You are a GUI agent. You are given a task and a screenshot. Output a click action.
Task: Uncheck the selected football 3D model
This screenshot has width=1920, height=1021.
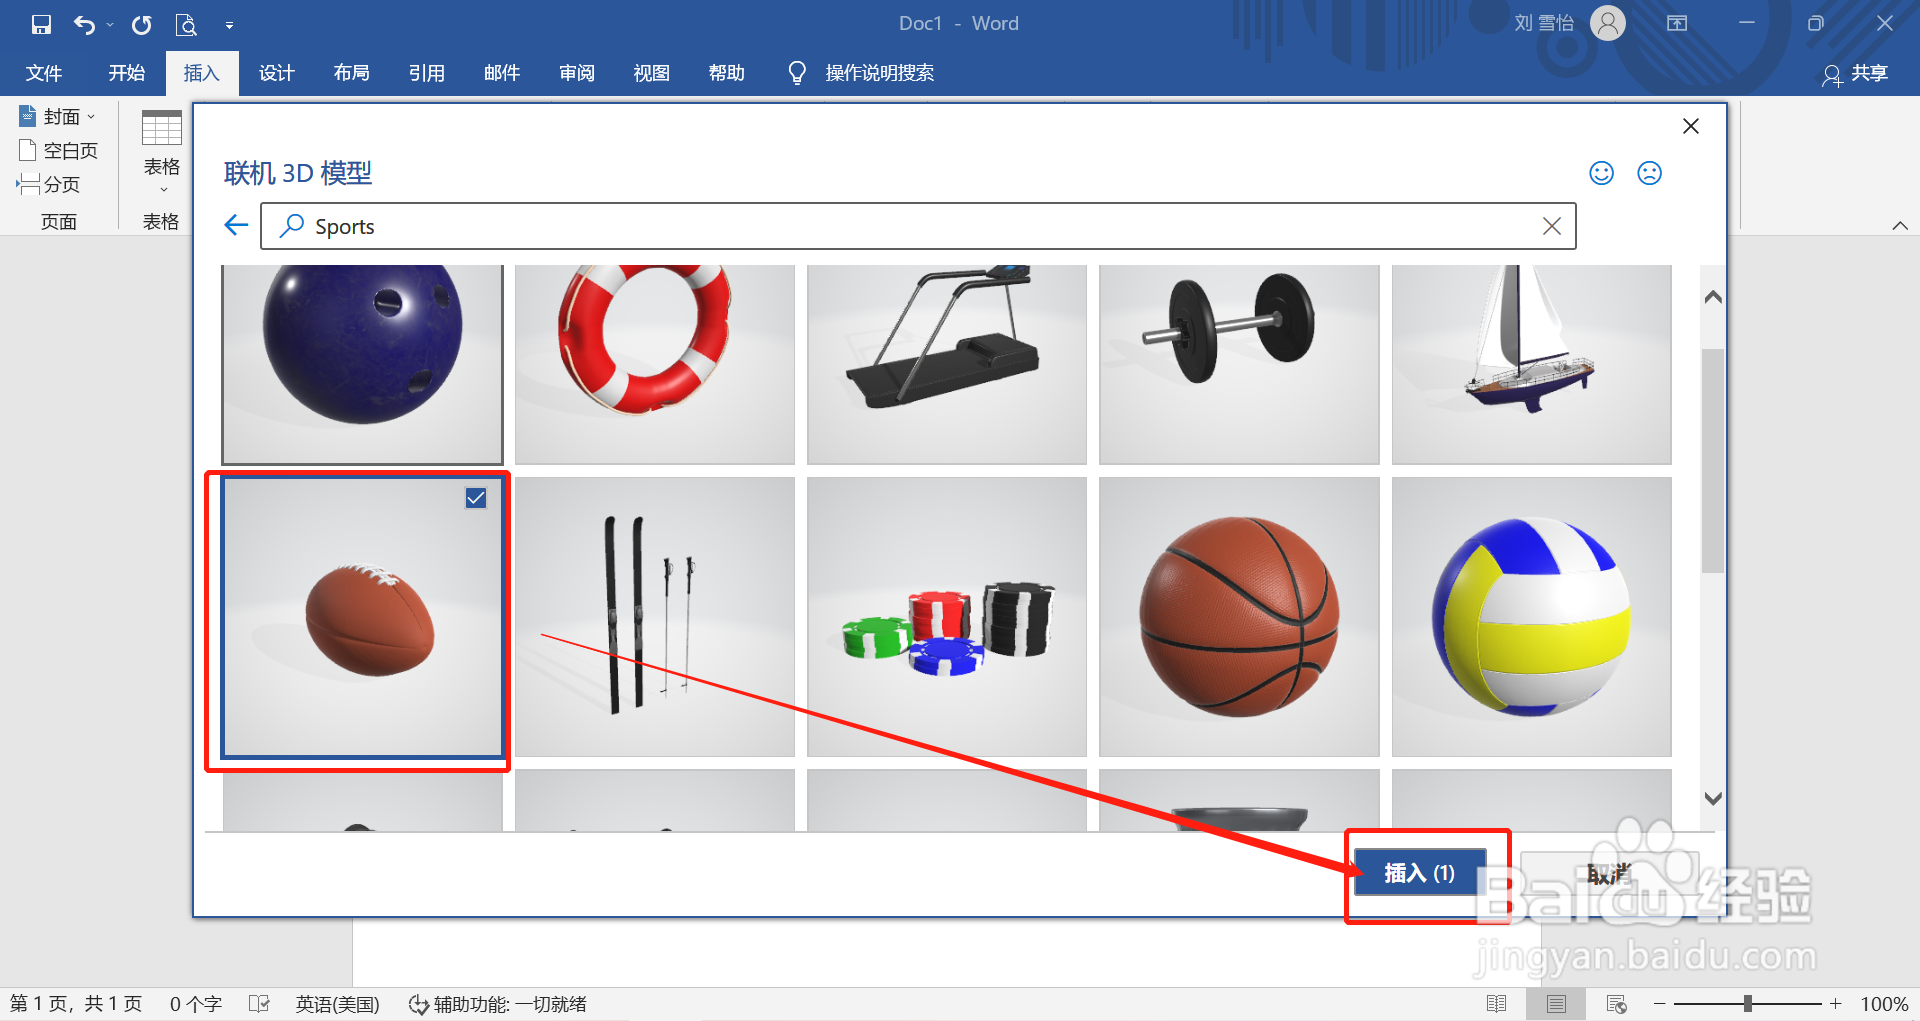pos(475,497)
